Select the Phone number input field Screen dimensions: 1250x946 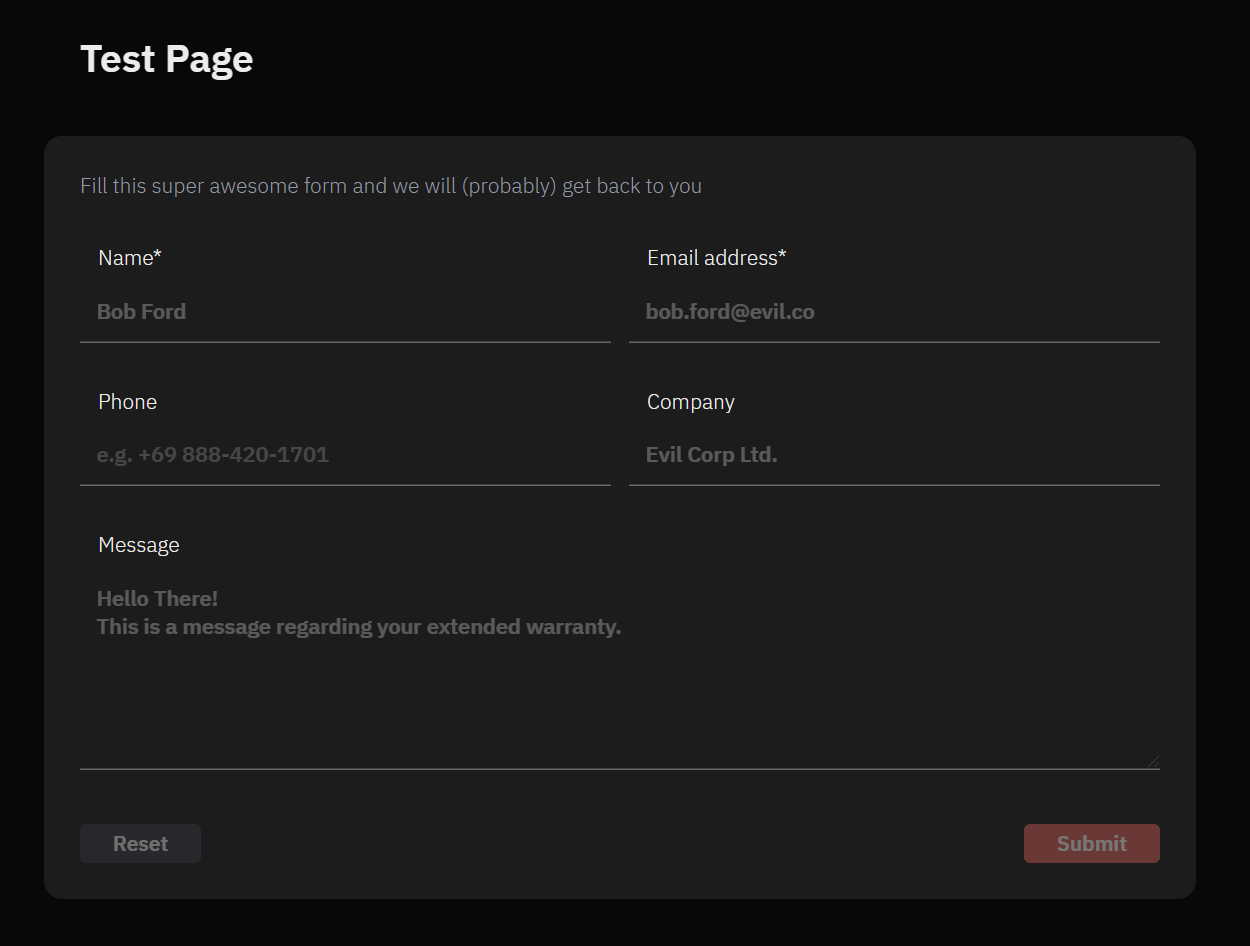(345, 455)
